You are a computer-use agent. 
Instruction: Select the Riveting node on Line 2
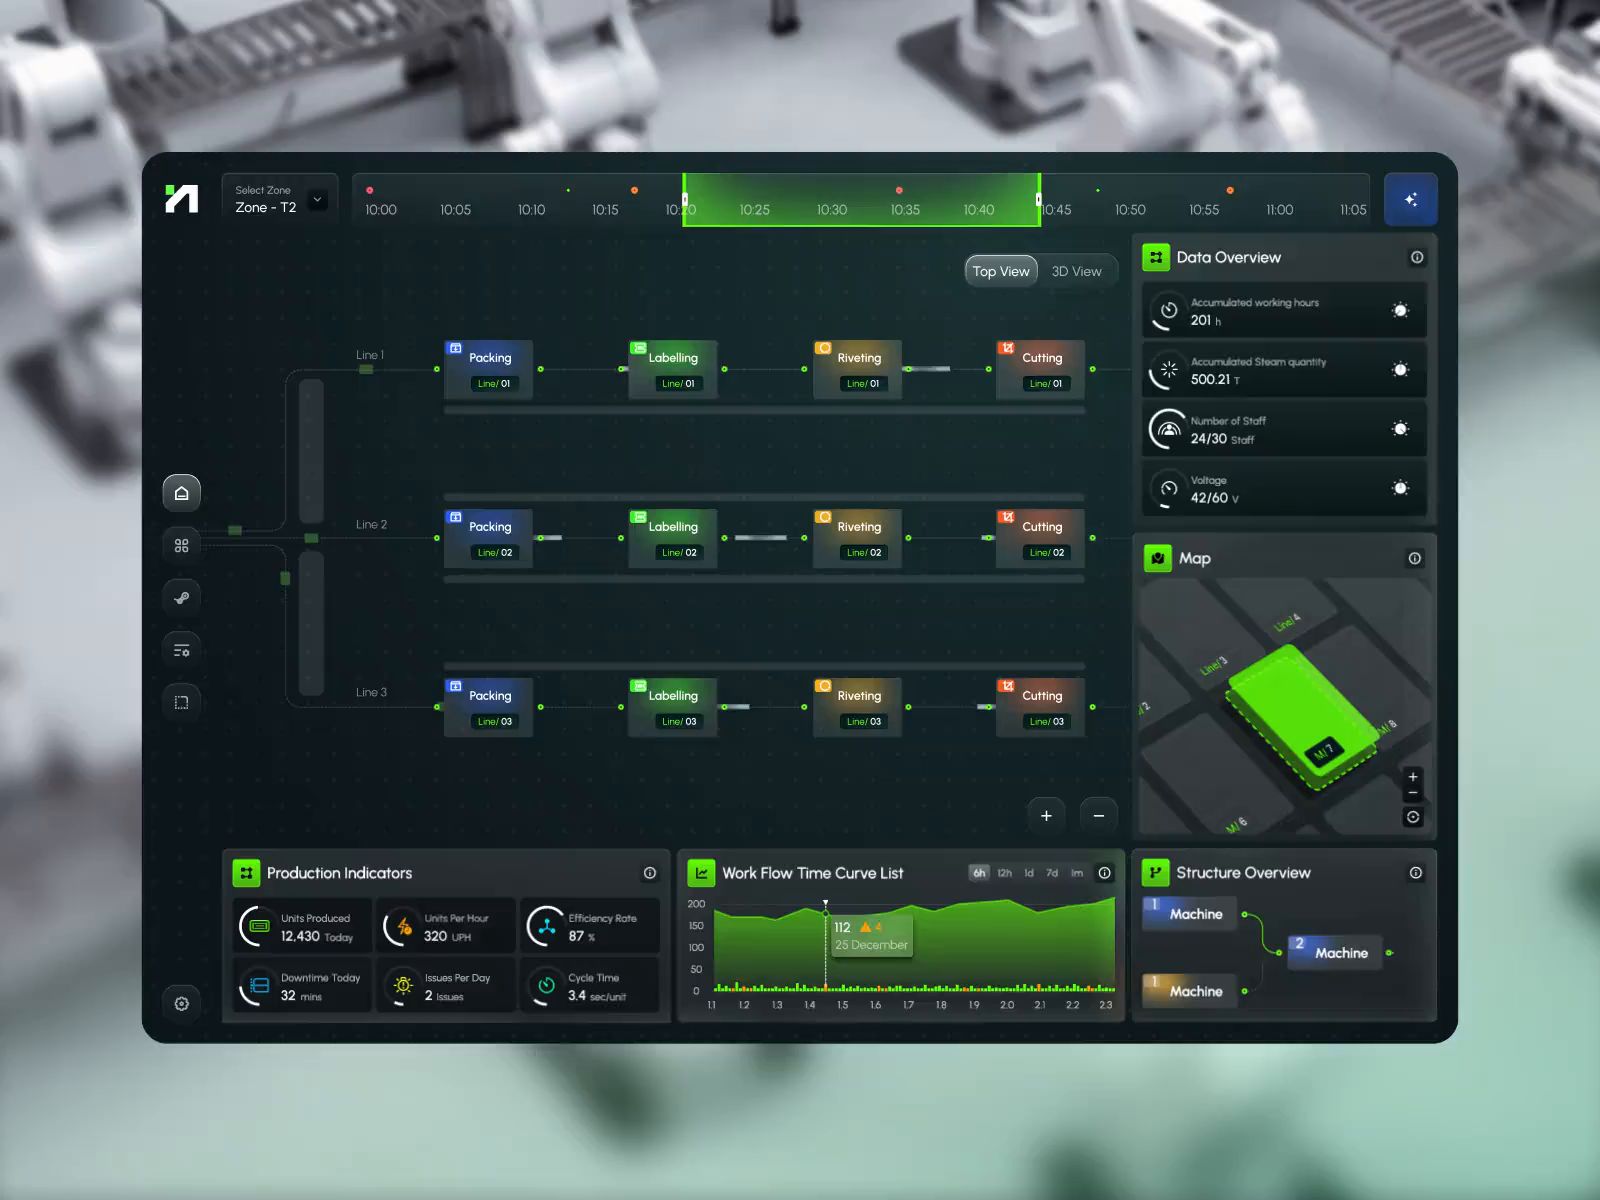pyautogui.click(x=857, y=537)
